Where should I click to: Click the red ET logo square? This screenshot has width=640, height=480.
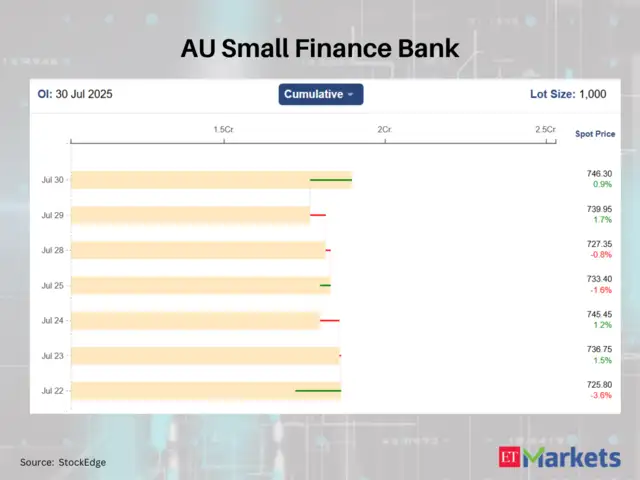510,458
